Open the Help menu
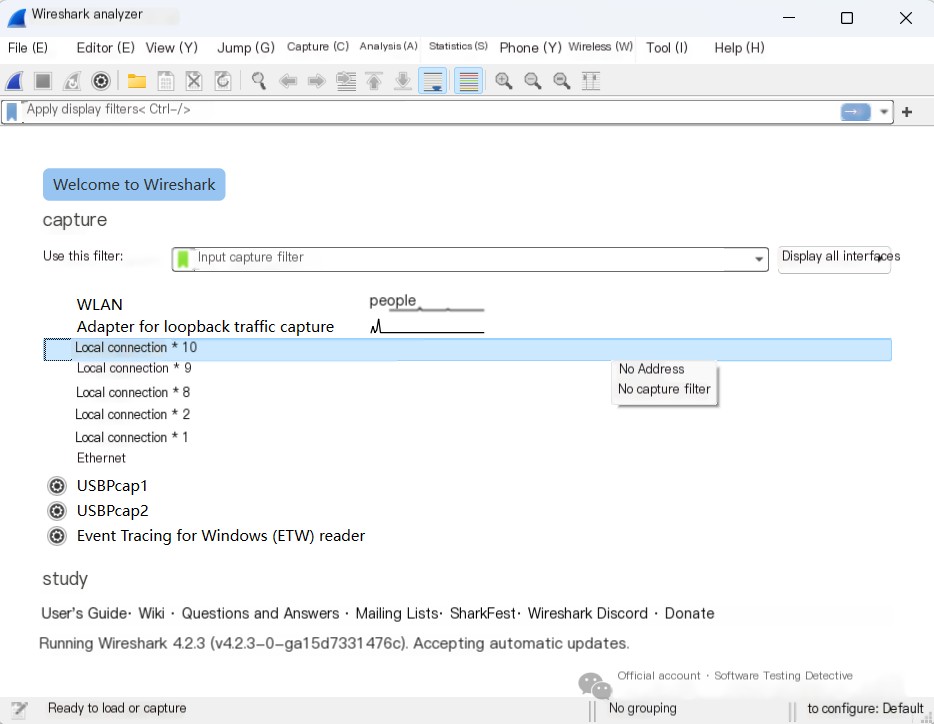The height and width of the screenshot is (724, 934). click(739, 48)
